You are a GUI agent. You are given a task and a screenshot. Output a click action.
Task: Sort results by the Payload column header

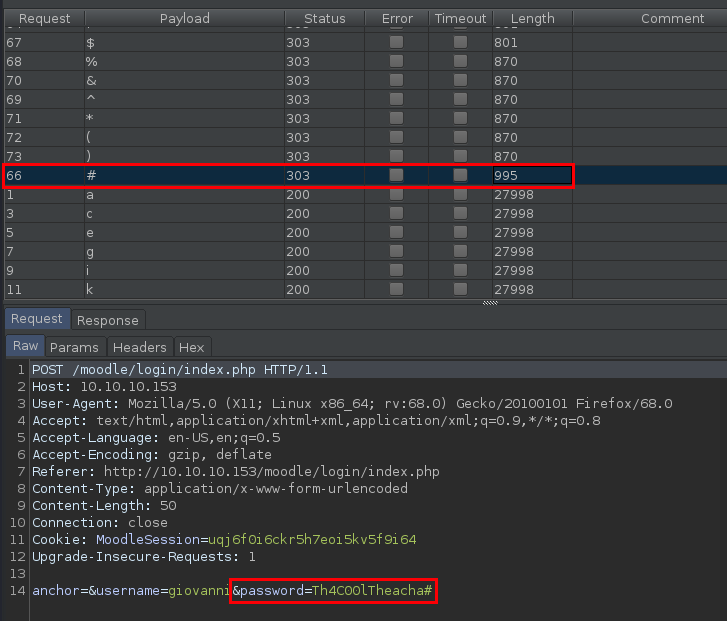pos(184,19)
